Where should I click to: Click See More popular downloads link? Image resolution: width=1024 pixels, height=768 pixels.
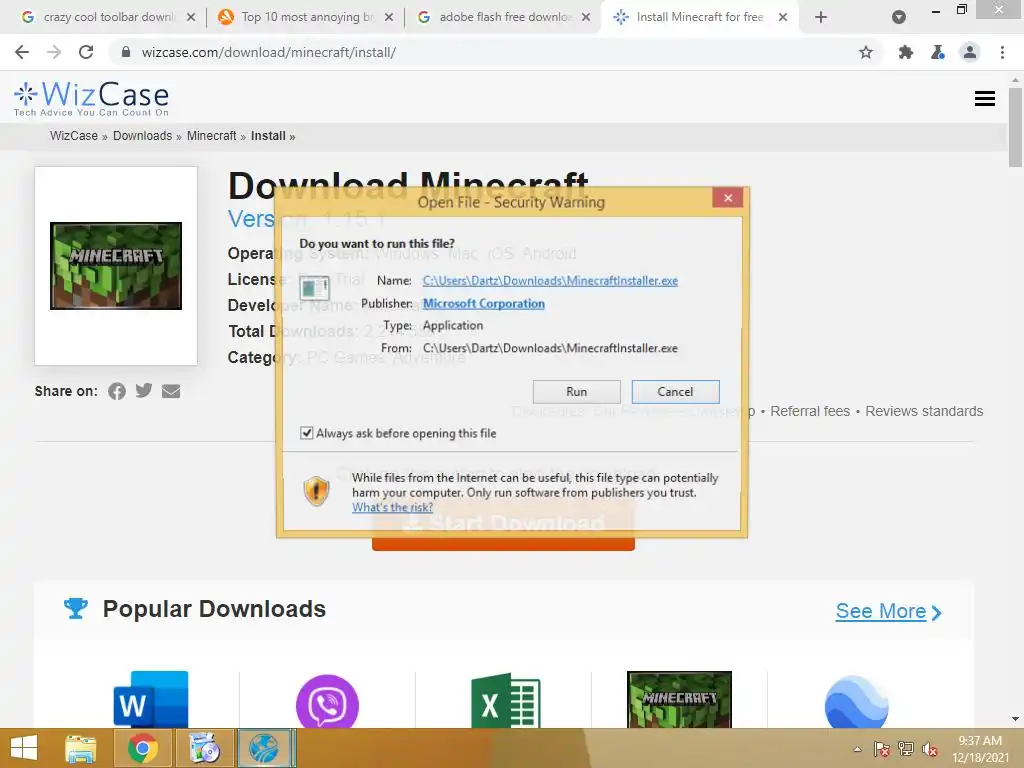pos(888,611)
